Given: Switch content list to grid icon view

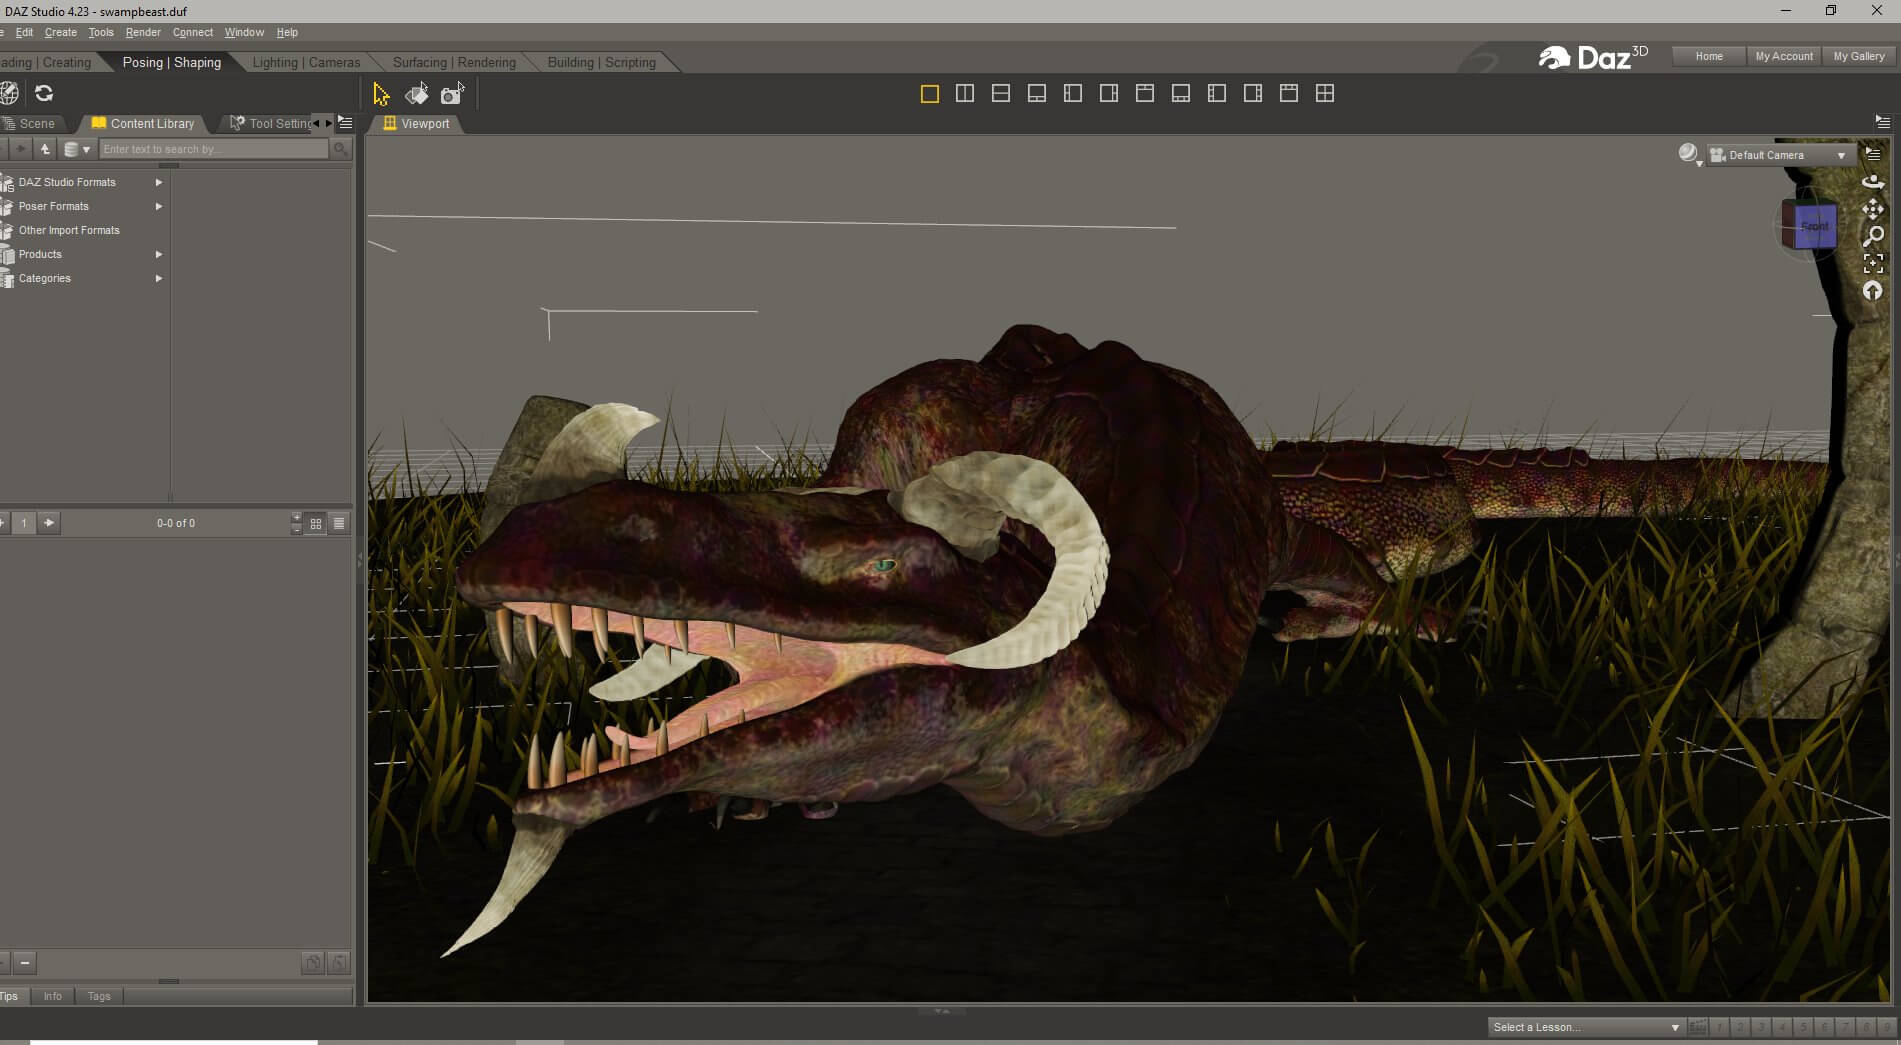Looking at the screenshot, I should pyautogui.click(x=316, y=523).
